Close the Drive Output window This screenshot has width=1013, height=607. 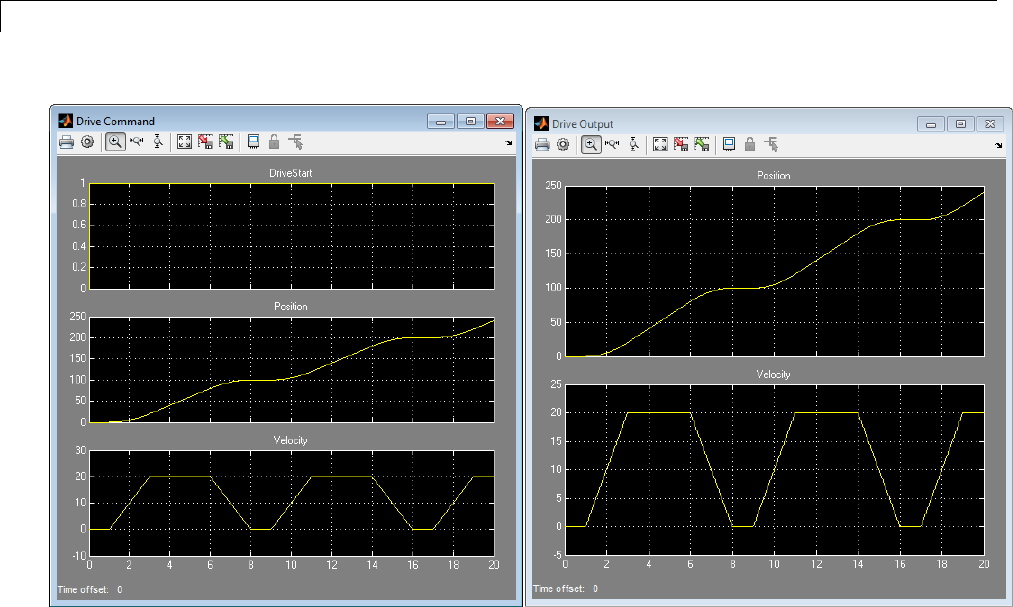990,124
